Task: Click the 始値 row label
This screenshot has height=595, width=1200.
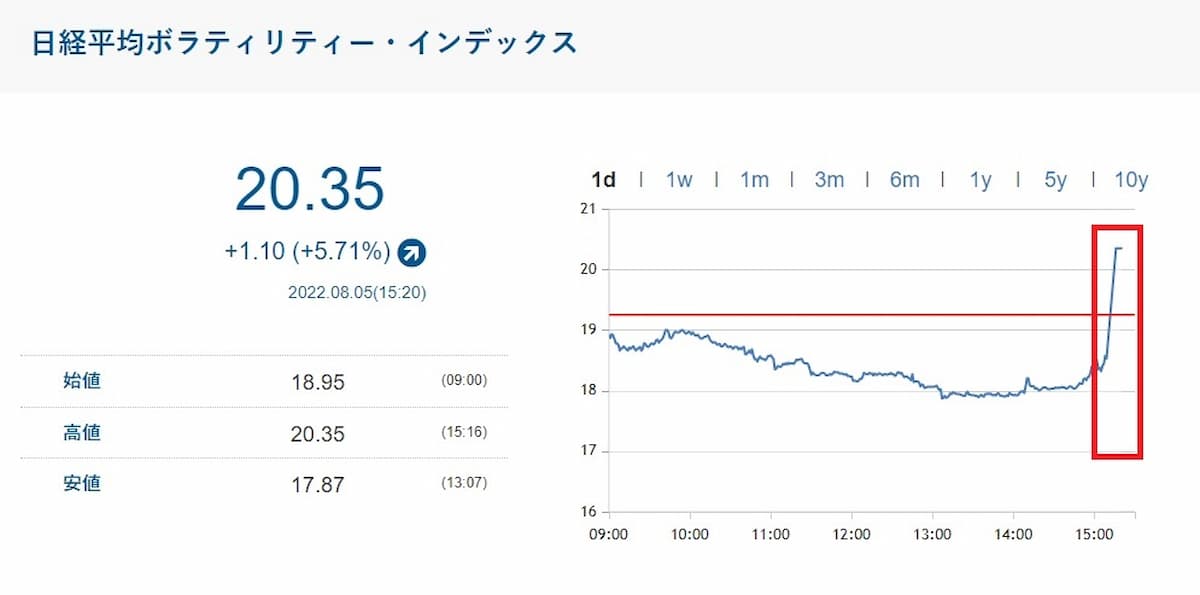Action: (82, 381)
